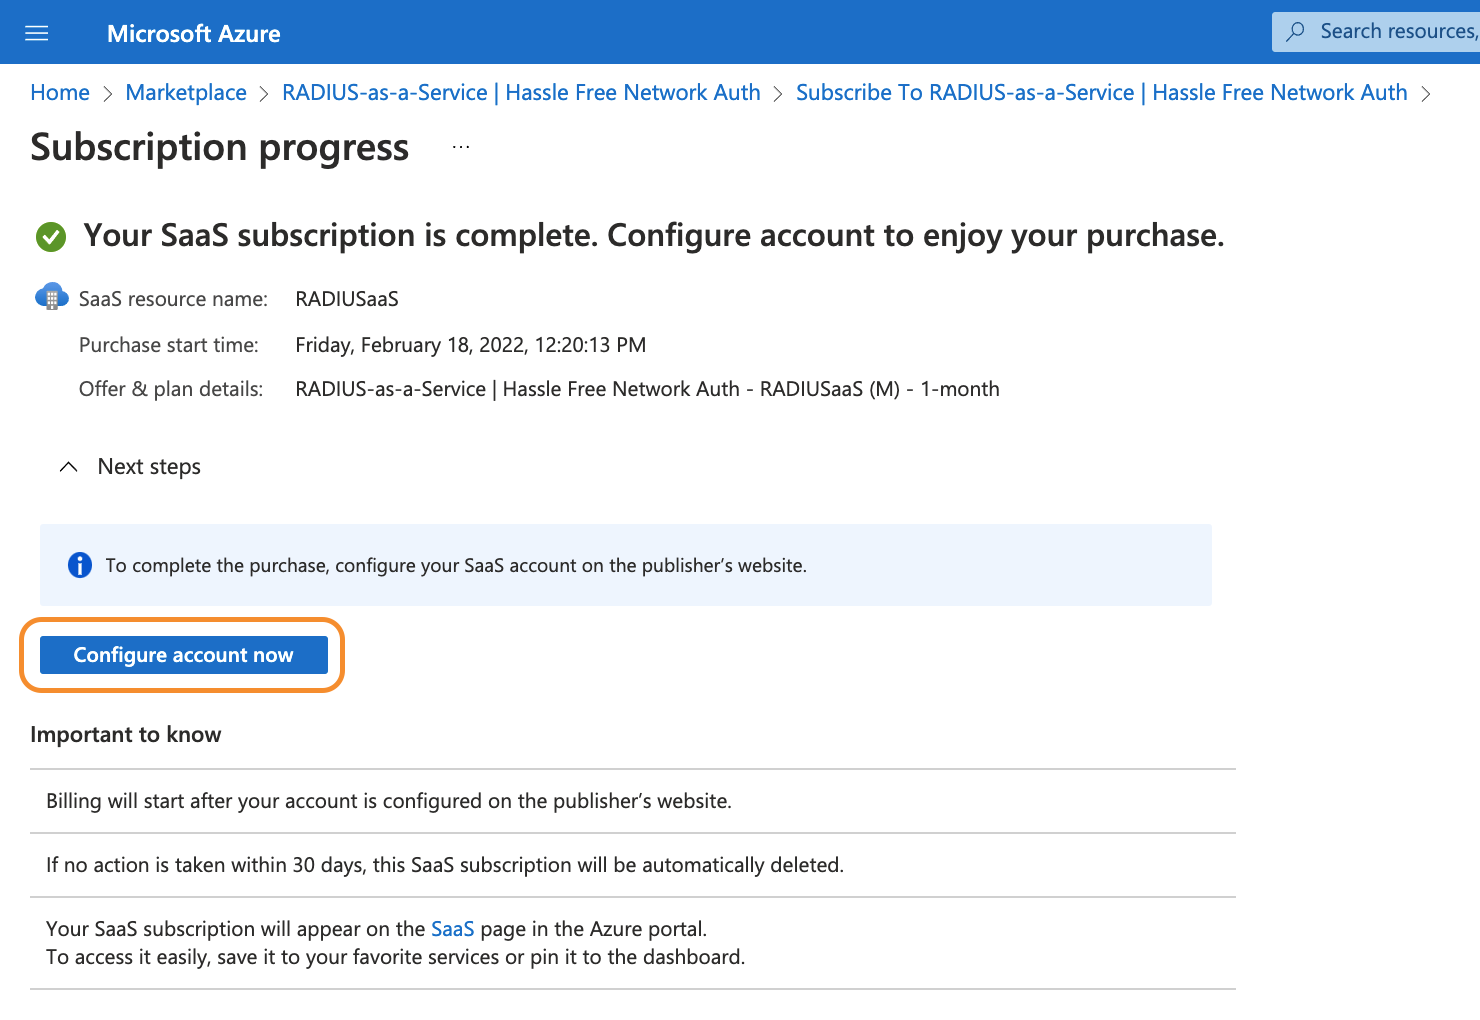Click the Subscription progress heading
Image resolution: width=1480 pixels, height=1020 pixels.
[220, 147]
